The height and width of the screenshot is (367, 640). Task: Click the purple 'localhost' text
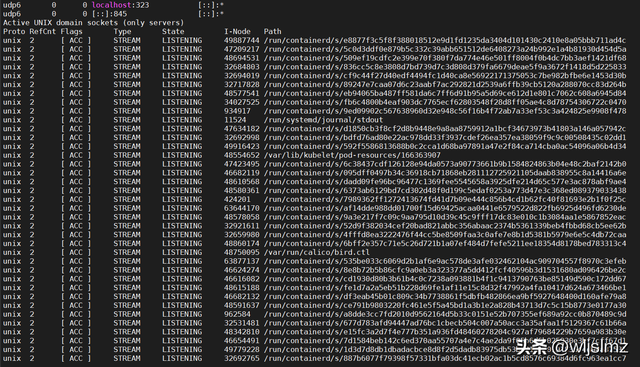111,5
